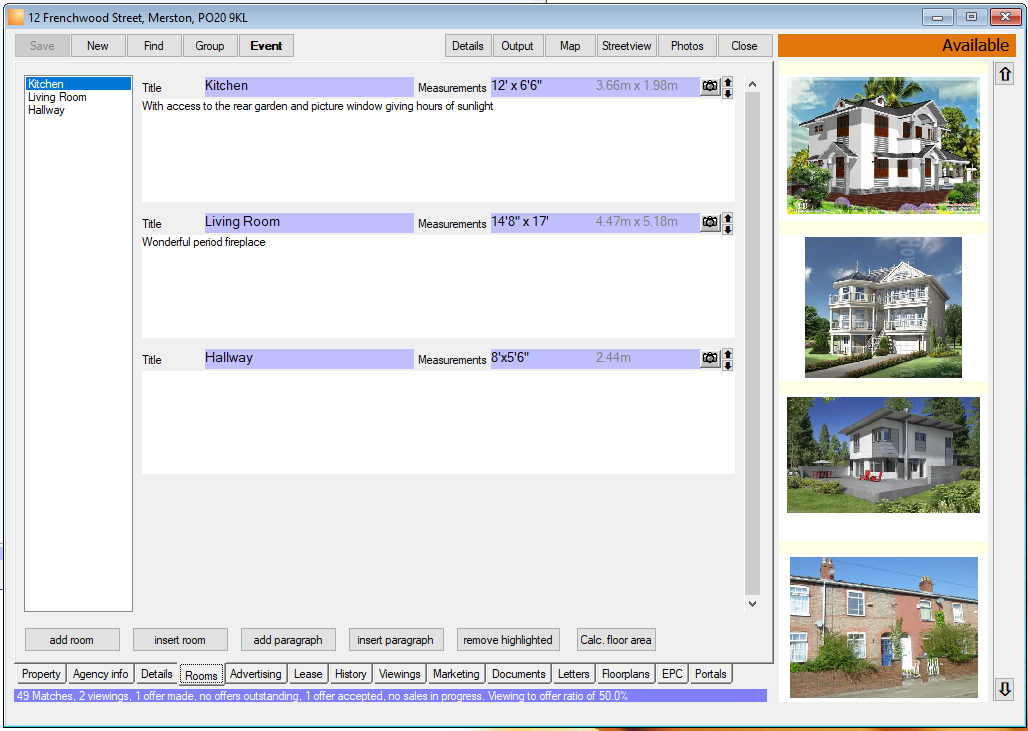Click the Group toolbar button
Viewport: 1028px width, 731px height.
pyautogui.click(x=210, y=46)
